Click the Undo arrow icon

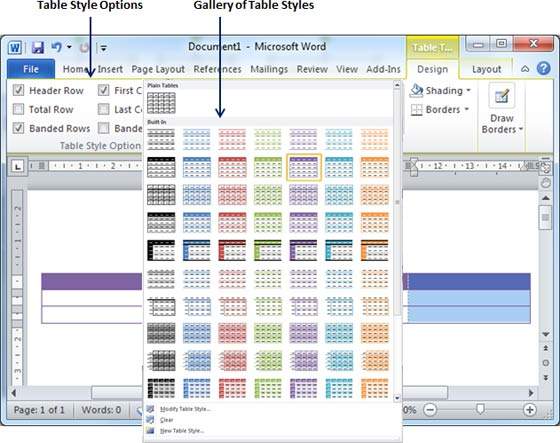tap(57, 47)
